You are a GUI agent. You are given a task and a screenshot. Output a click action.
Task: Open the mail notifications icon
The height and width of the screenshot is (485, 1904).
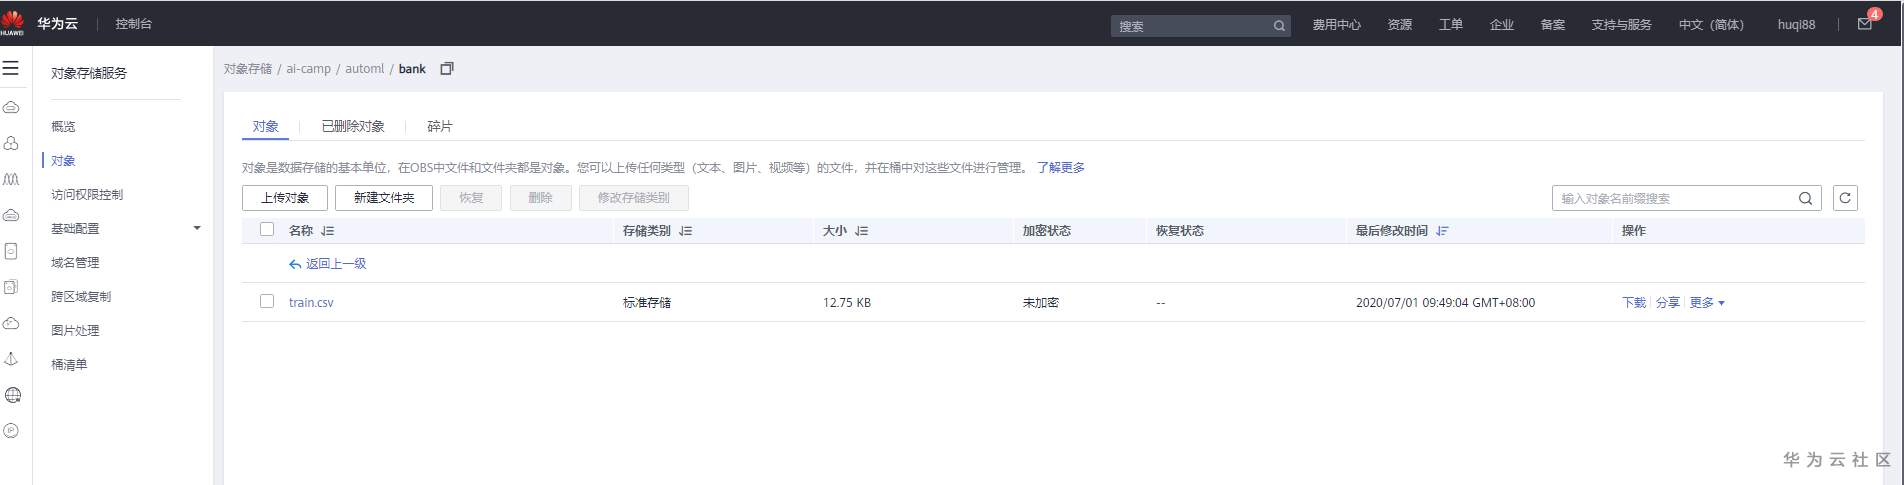coord(1865,24)
